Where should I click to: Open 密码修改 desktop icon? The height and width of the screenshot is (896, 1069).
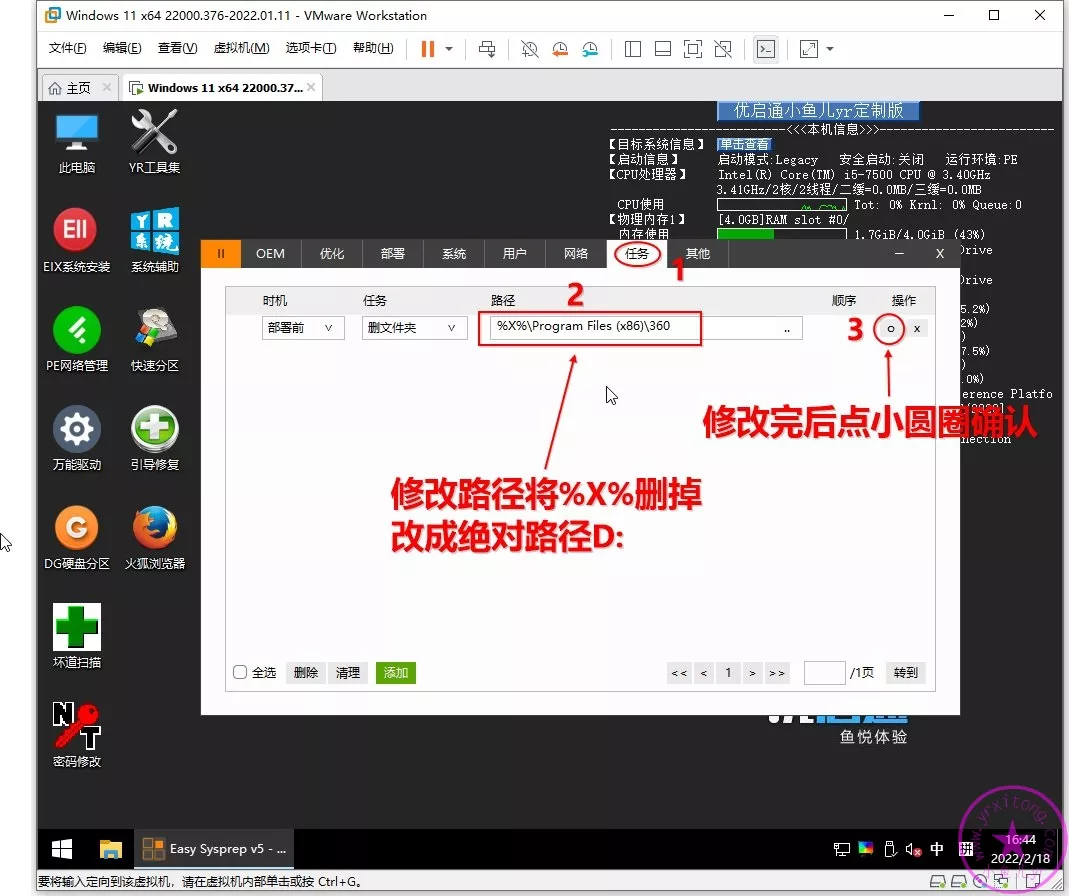point(76,726)
